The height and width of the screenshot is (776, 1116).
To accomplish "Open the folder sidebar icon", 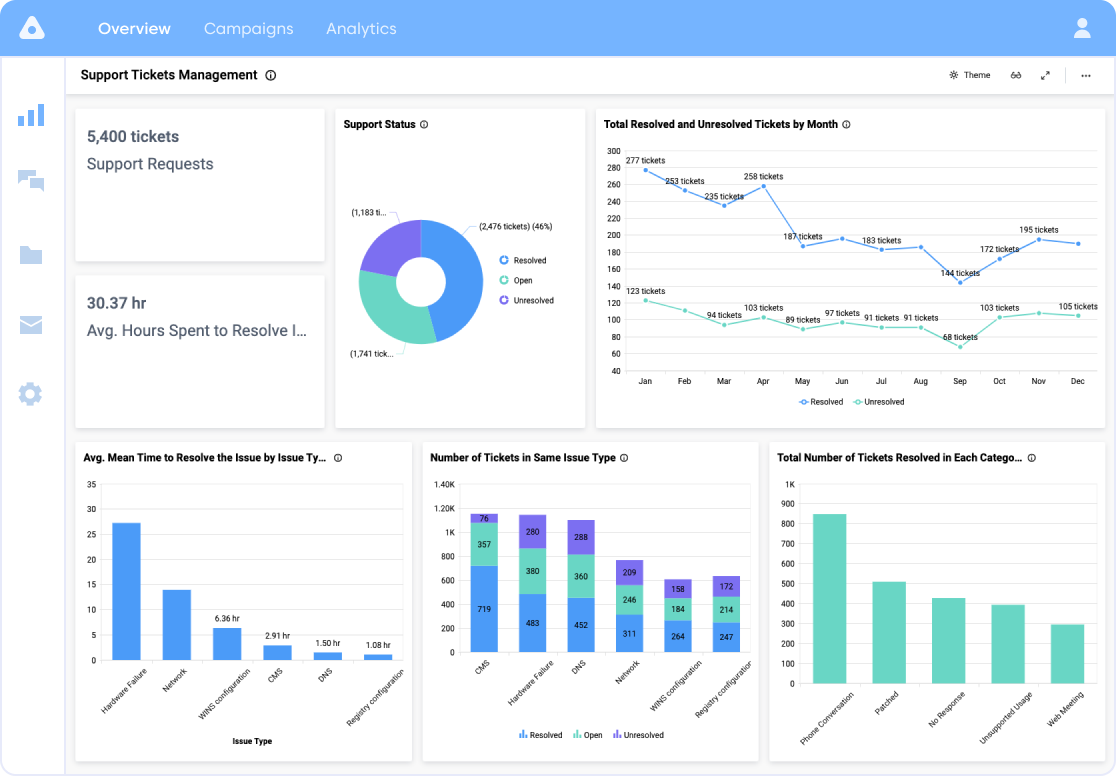I will pyautogui.click(x=31, y=255).
